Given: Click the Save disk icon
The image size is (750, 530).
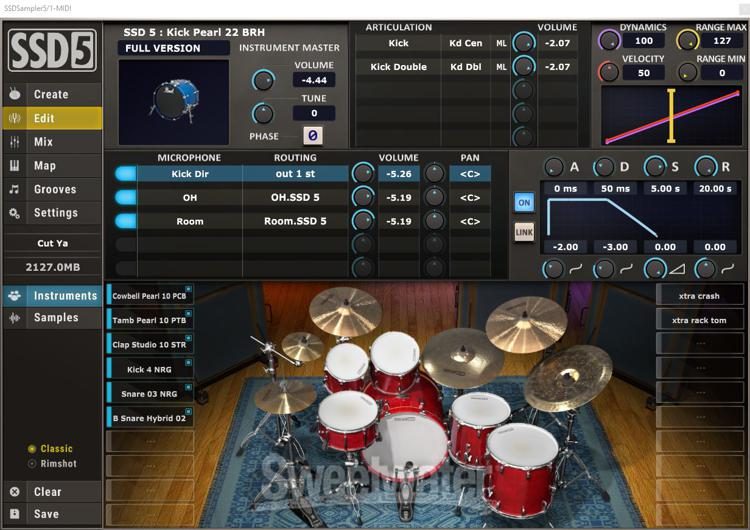Looking at the screenshot, I should pos(15,514).
